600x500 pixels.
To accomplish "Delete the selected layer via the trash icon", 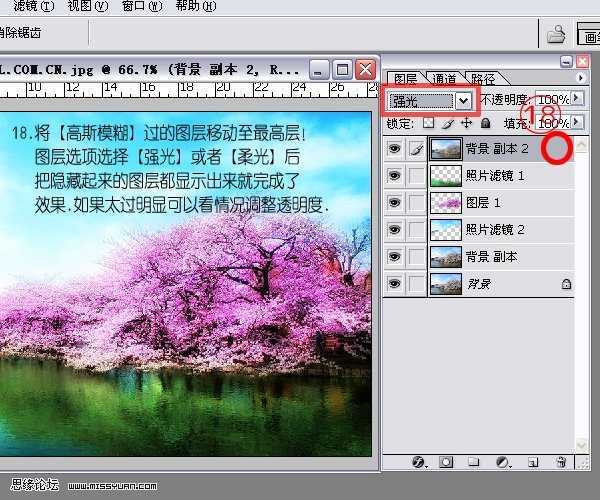I will coord(561,462).
